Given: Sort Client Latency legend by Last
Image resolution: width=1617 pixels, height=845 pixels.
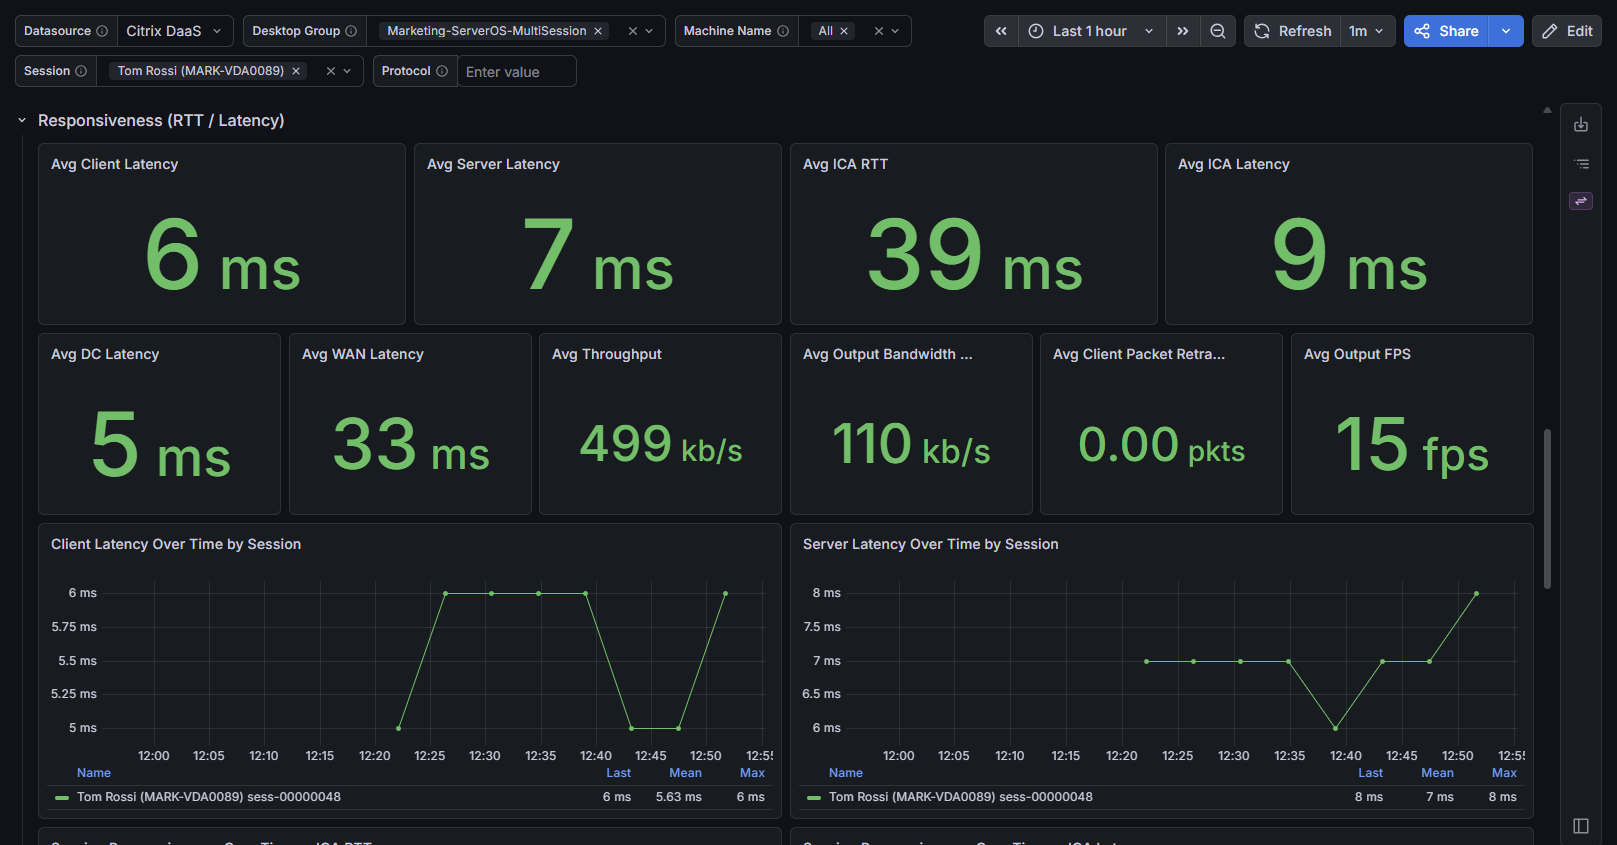Looking at the screenshot, I should click(x=618, y=773).
